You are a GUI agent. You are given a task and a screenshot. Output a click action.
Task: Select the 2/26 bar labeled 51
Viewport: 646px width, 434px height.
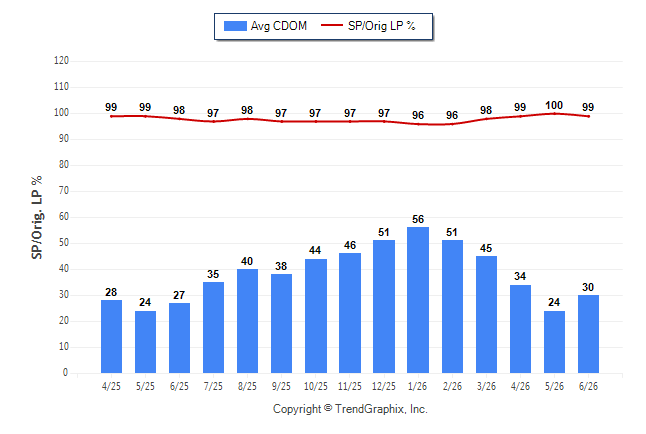tap(452, 307)
